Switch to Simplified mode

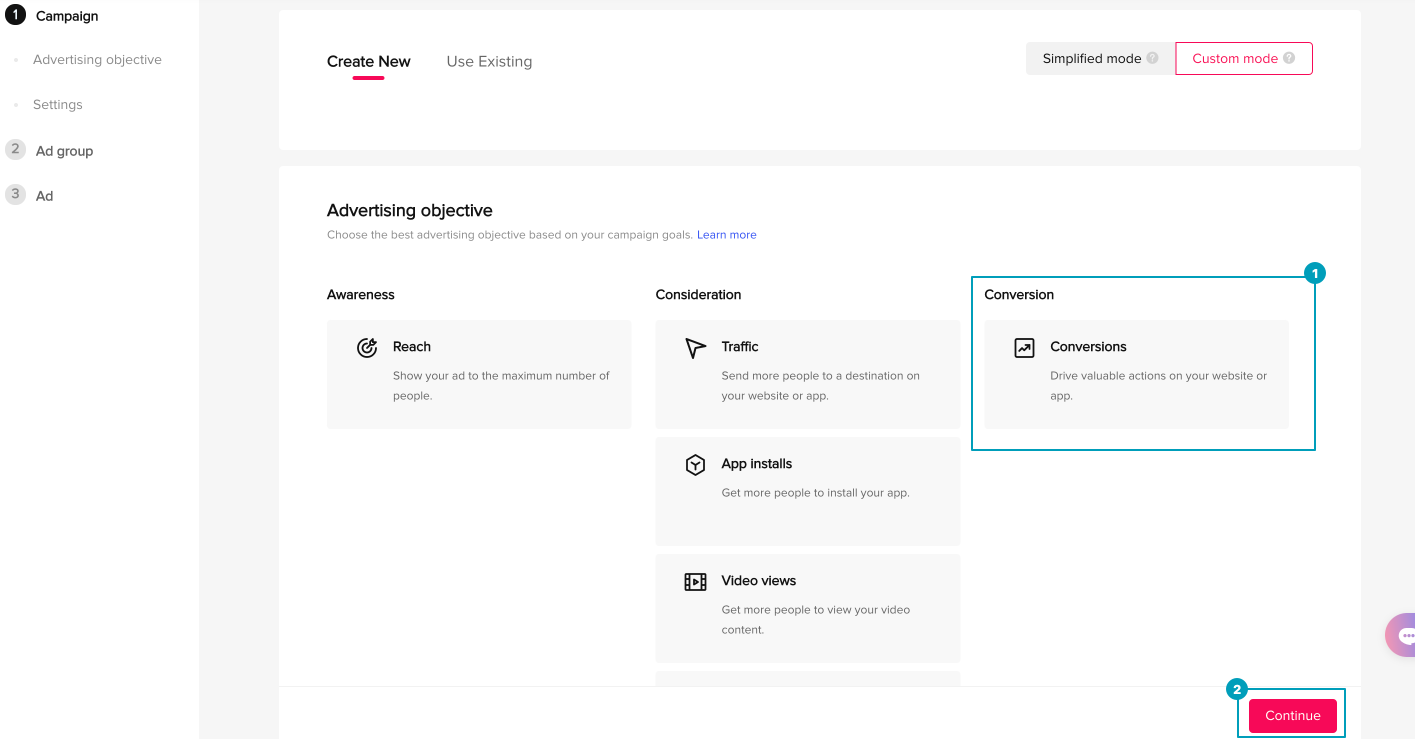1100,58
